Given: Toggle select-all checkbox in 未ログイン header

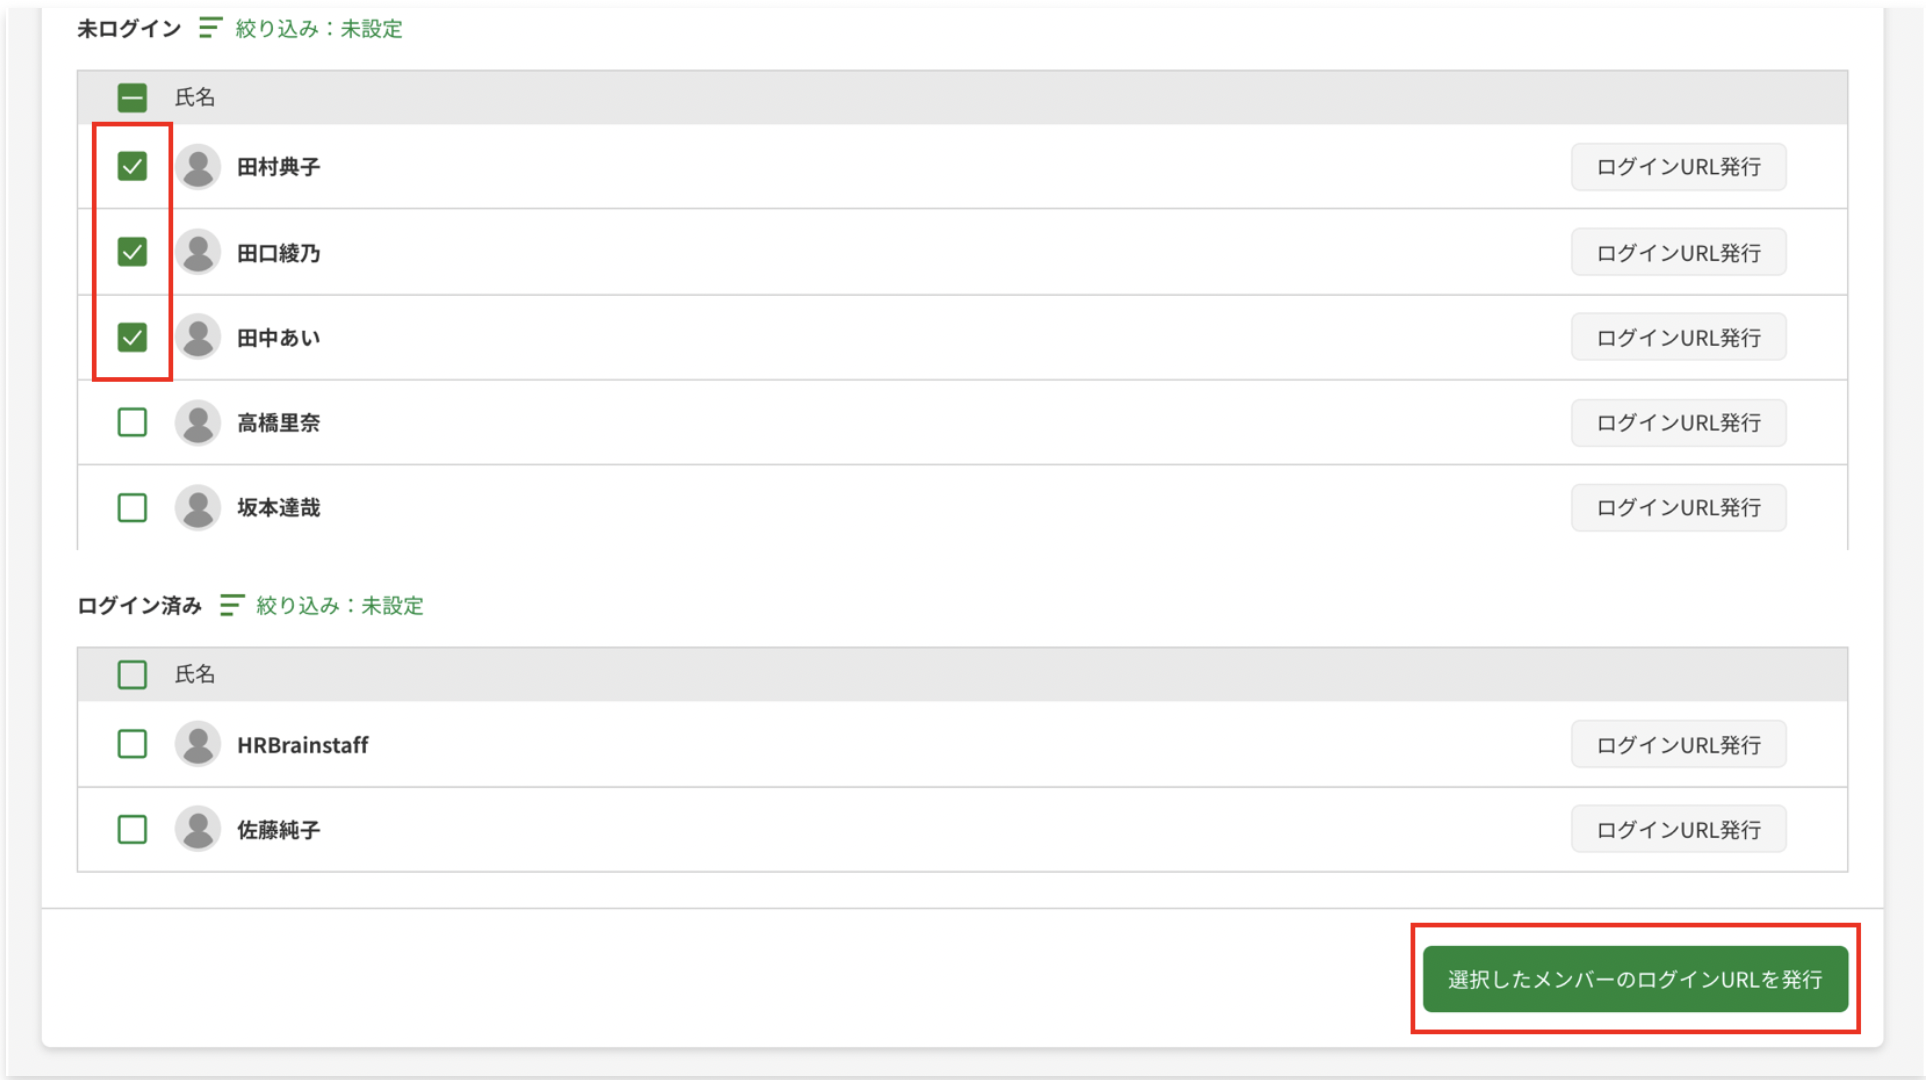Looking at the screenshot, I should (132, 98).
